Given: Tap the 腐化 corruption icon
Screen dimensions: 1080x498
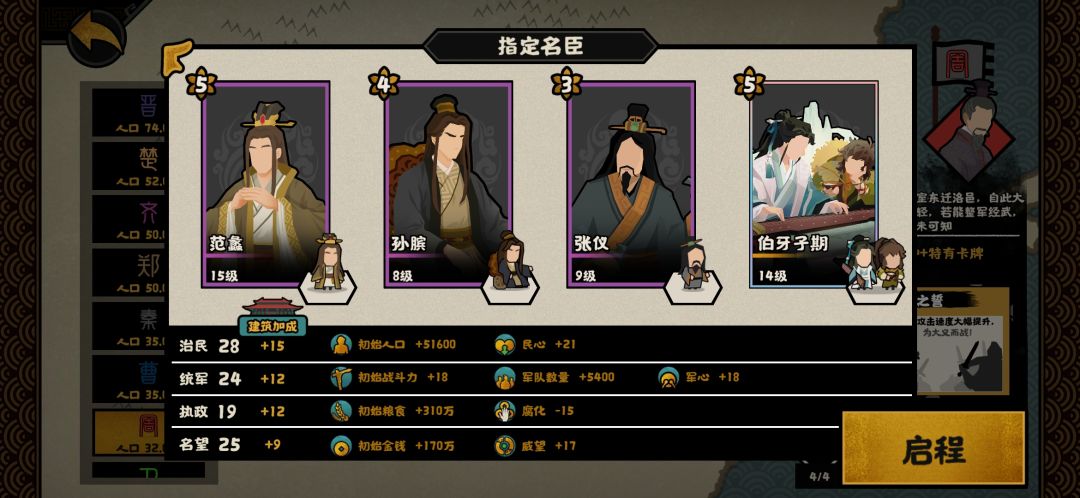Looking at the screenshot, I should pos(505,411).
